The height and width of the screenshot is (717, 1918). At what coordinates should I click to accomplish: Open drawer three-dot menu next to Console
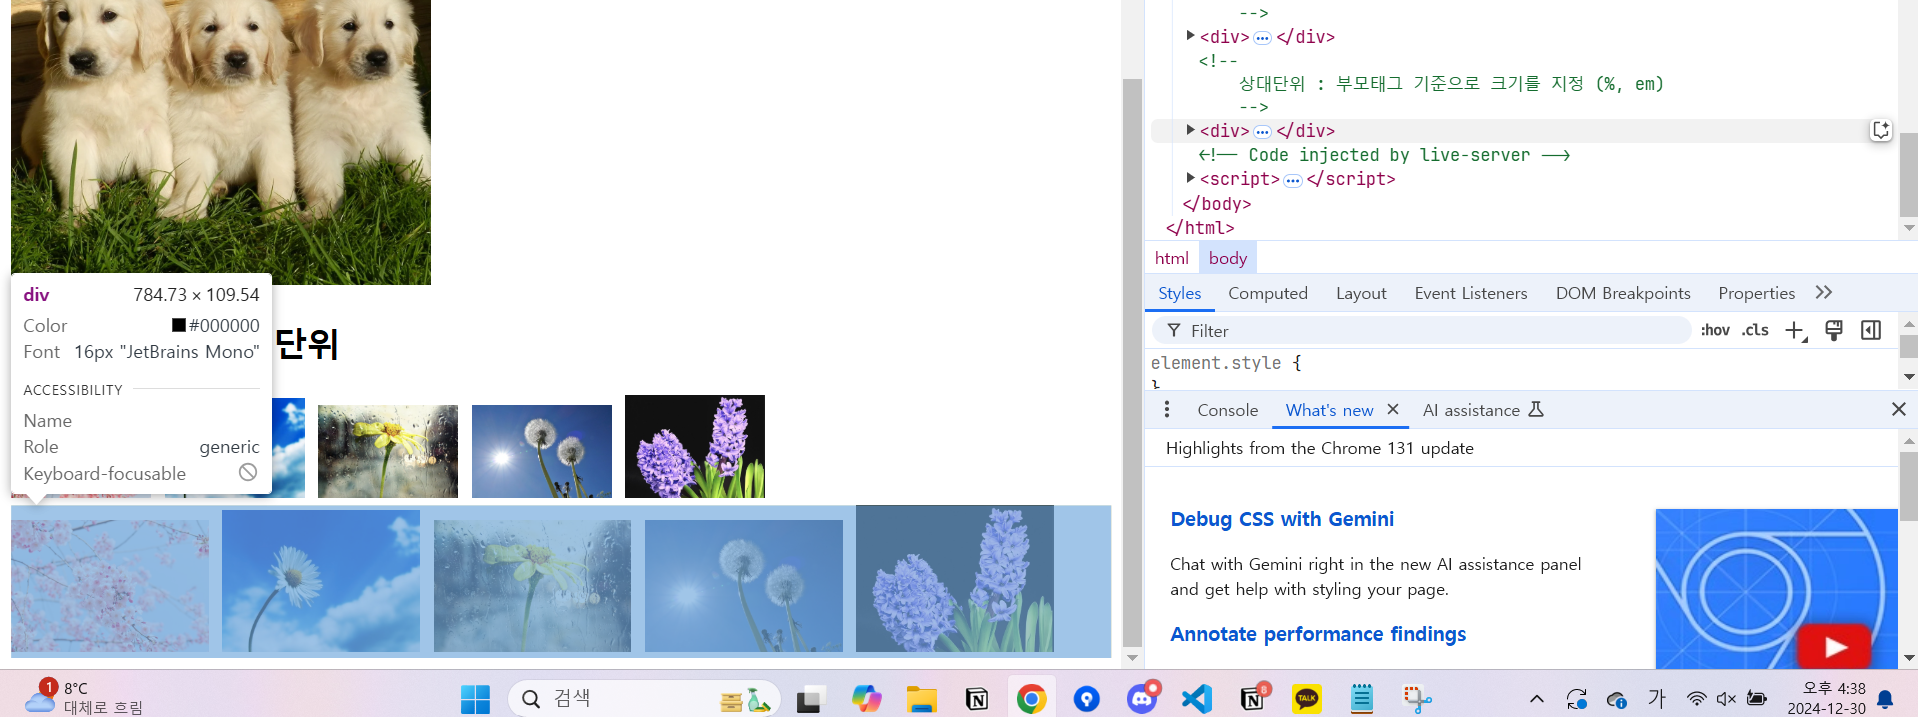(x=1167, y=409)
